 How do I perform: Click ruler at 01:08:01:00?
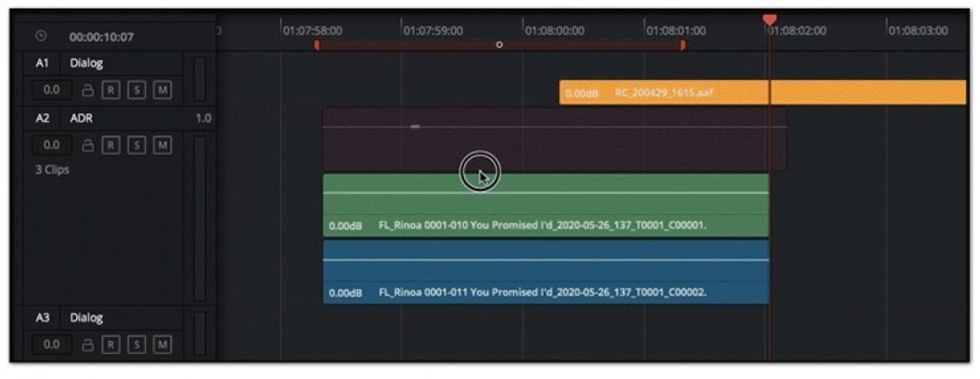[676, 31]
